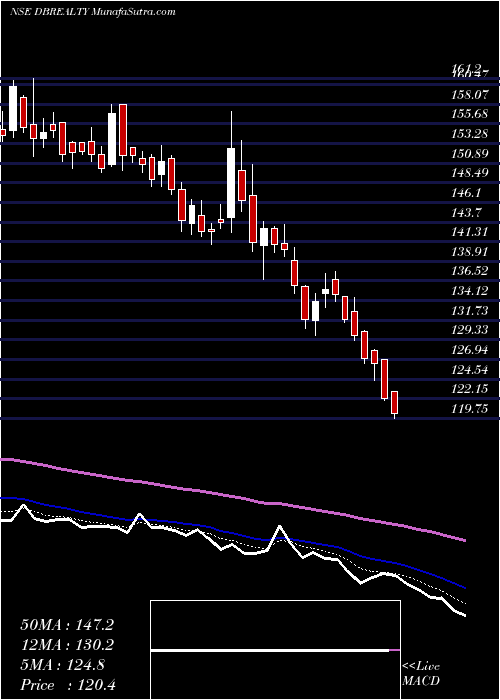Click inside the MACD indicator box

(x=275, y=650)
